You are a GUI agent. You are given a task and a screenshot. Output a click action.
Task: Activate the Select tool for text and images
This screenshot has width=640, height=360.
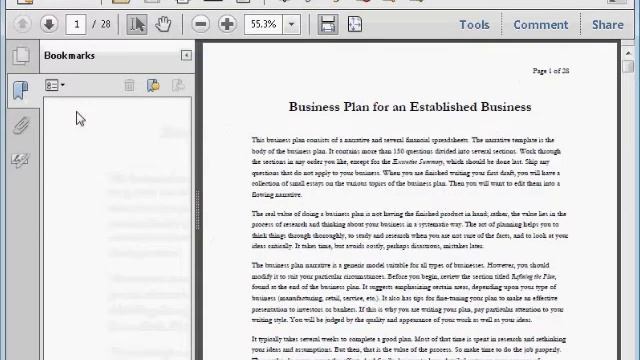[136, 24]
